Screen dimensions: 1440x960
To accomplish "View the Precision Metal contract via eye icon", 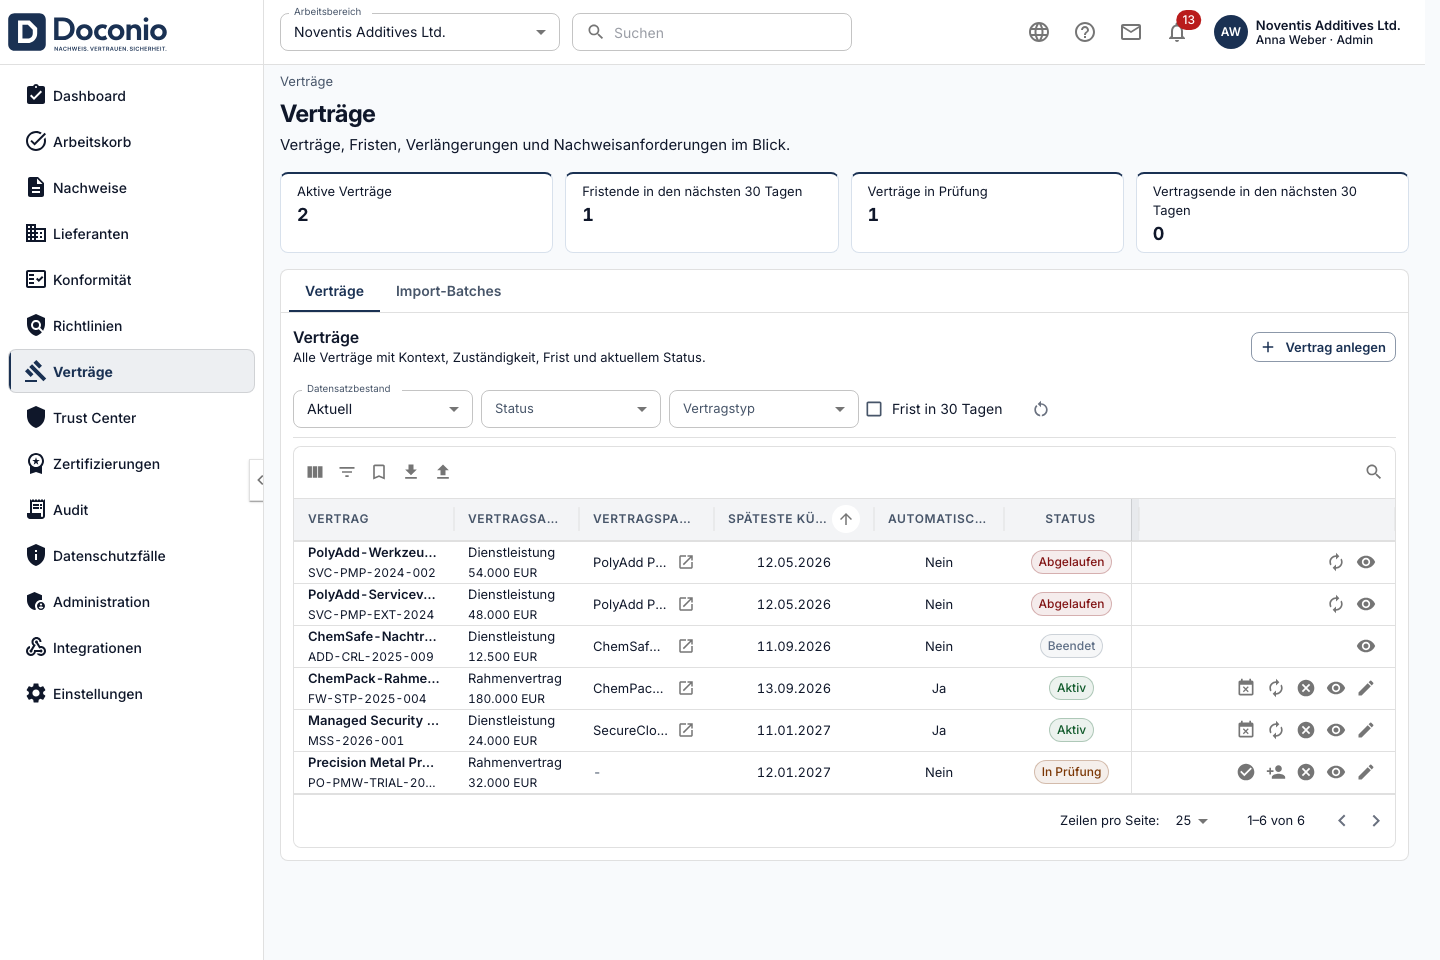I will coord(1336,772).
